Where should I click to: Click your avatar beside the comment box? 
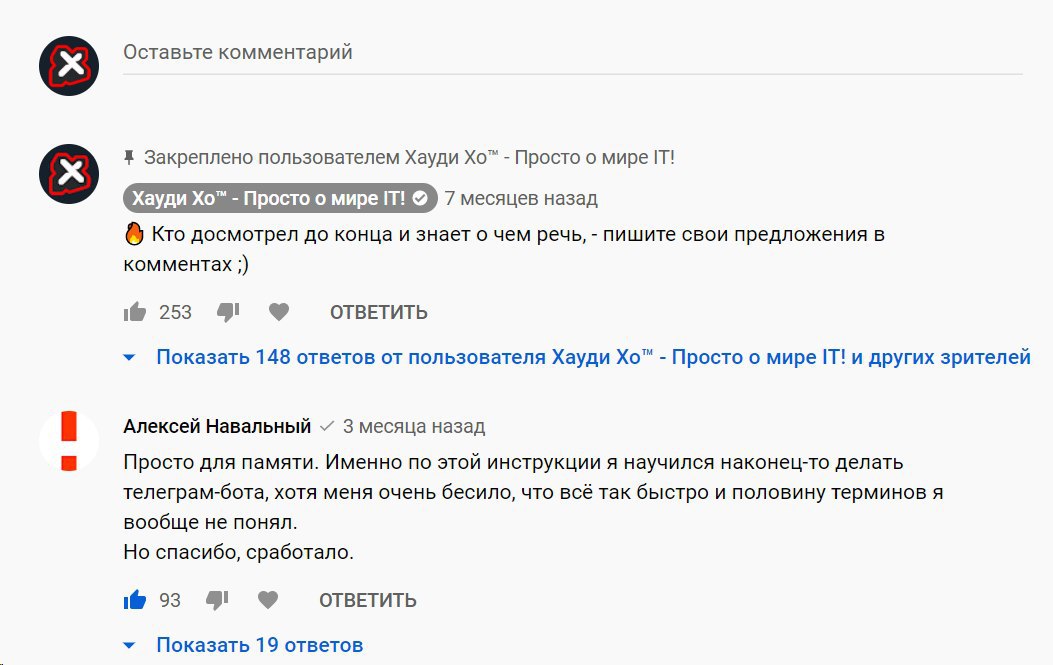point(69,66)
